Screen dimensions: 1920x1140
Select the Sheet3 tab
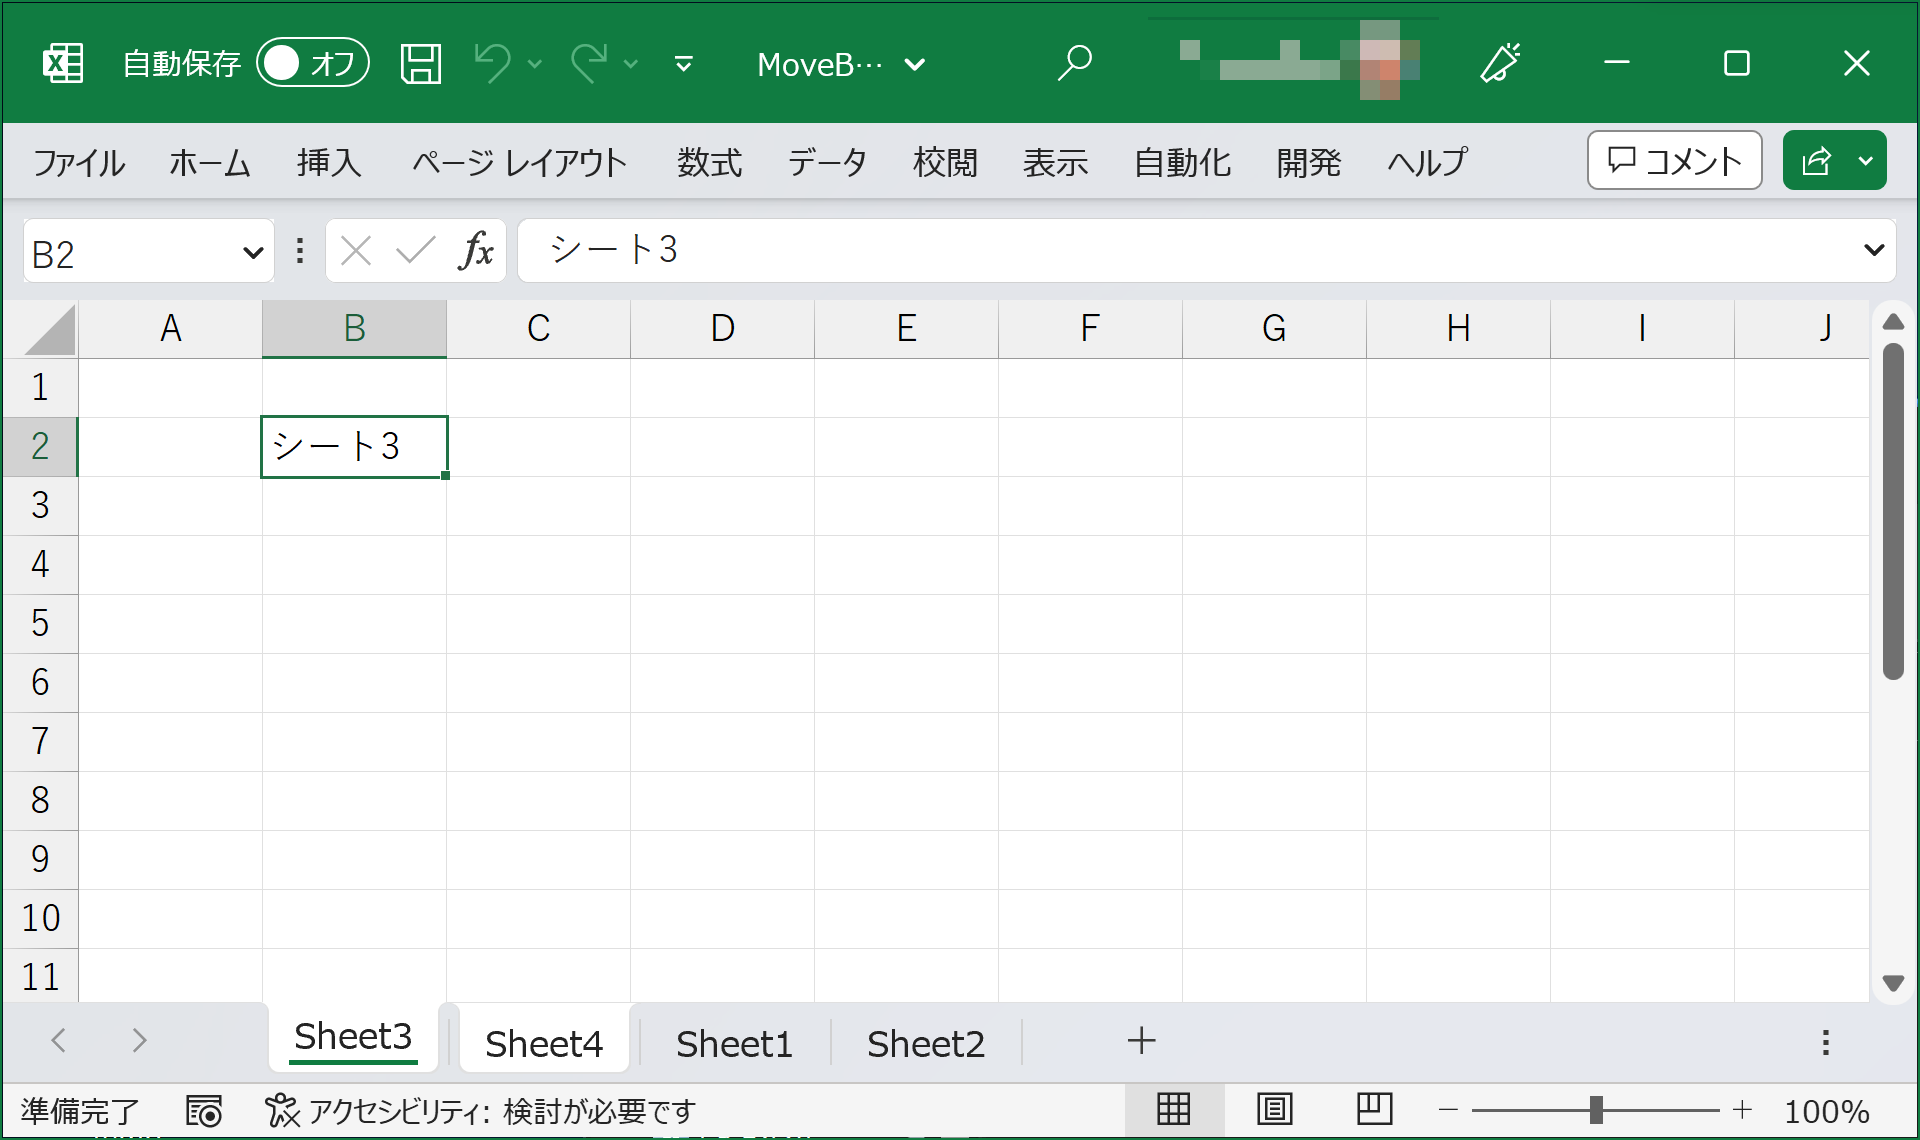[x=353, y=1037]
